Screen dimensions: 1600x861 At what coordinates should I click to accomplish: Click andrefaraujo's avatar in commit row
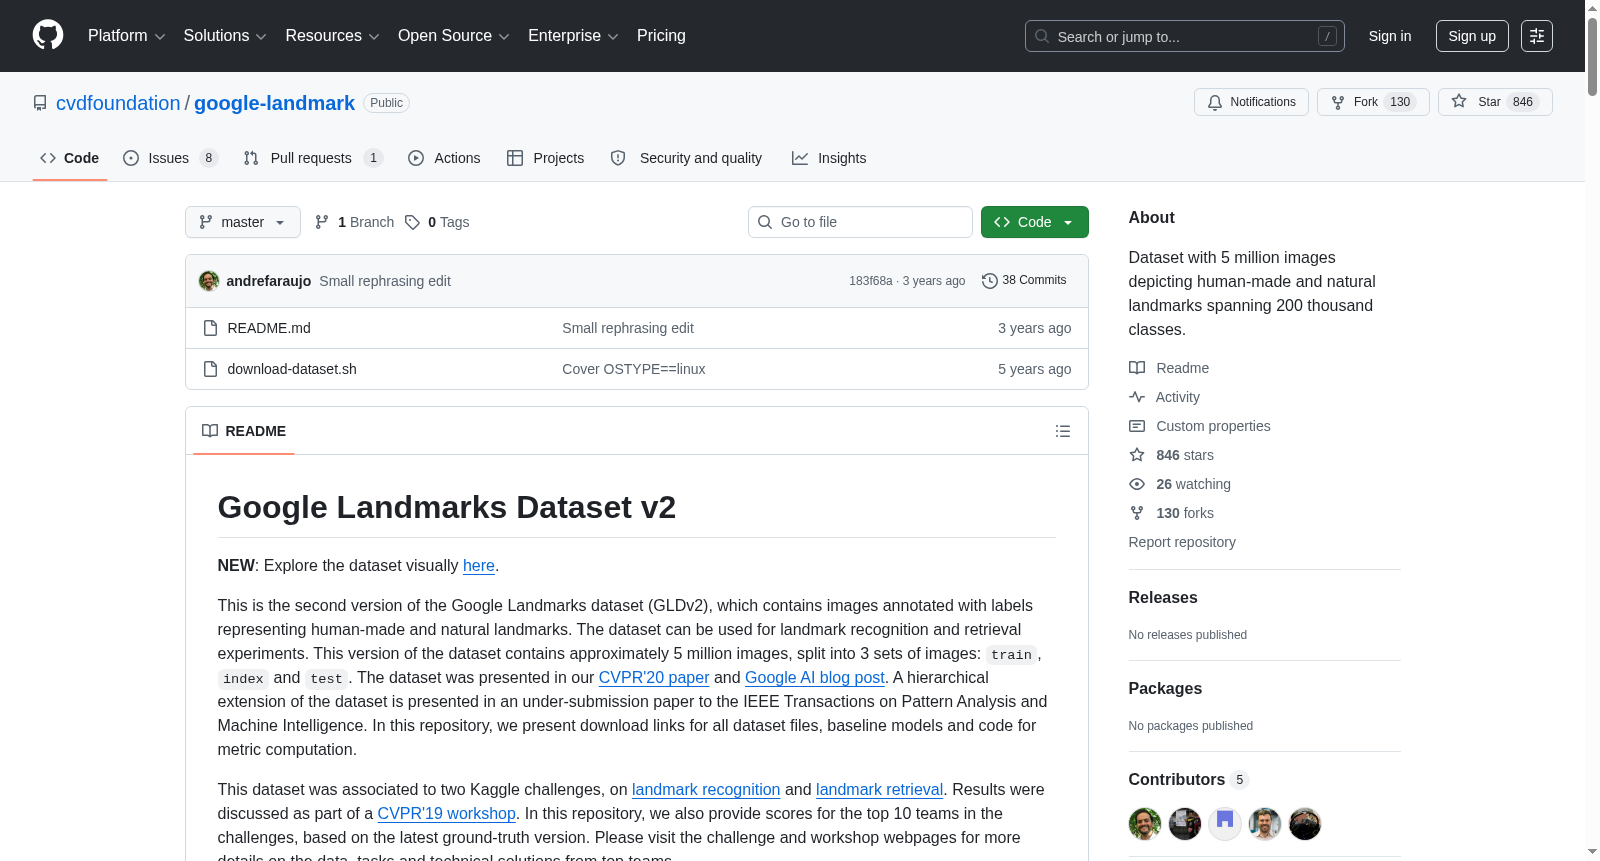(209, 281)
